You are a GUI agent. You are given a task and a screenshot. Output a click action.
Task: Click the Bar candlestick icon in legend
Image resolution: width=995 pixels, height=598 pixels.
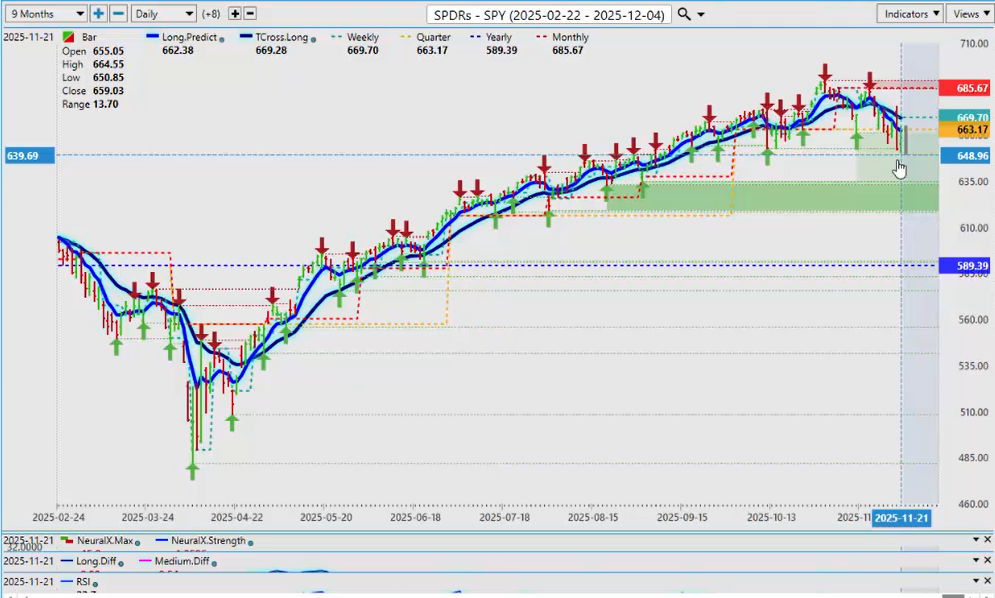point(68,37)
